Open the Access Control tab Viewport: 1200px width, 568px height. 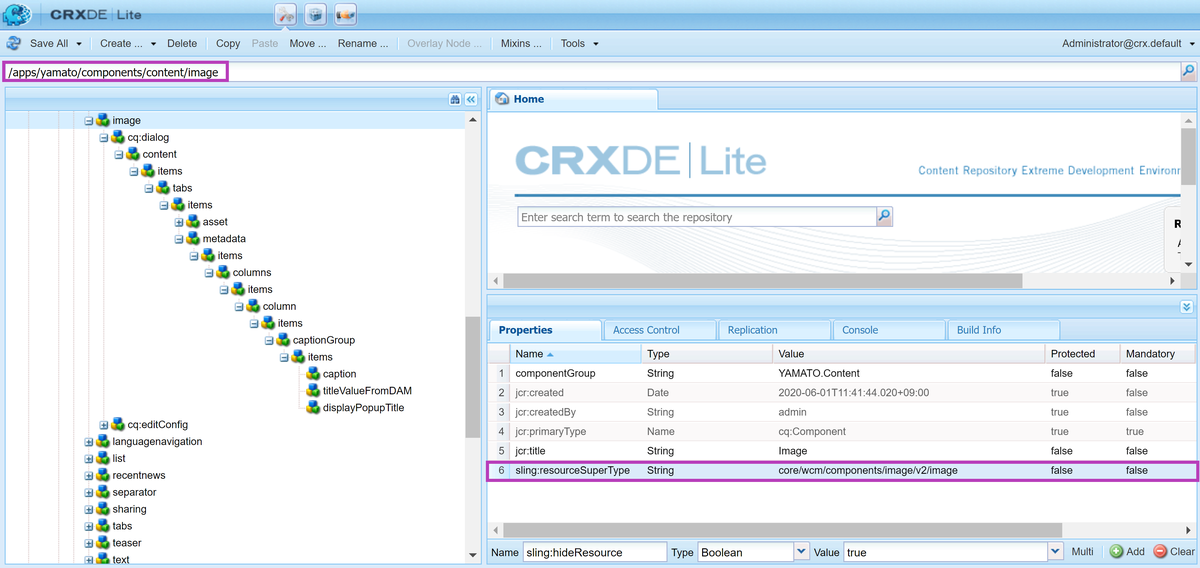coord(660,330)
